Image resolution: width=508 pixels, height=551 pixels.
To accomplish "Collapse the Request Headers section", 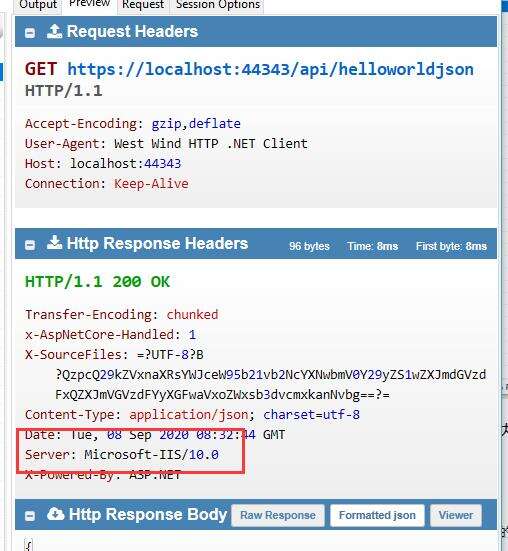I will (30, 33).
